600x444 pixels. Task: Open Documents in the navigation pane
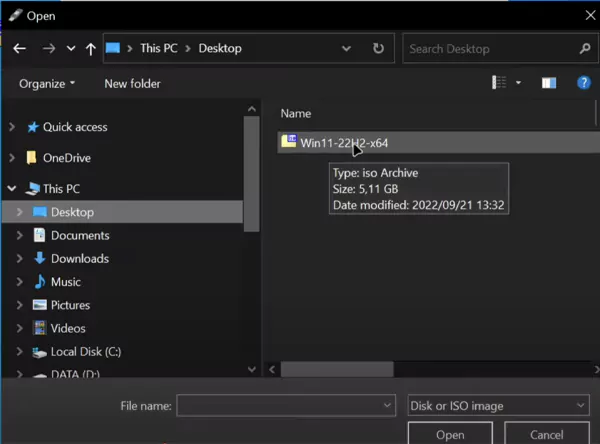pyautogui.click(x=80, y=235)
